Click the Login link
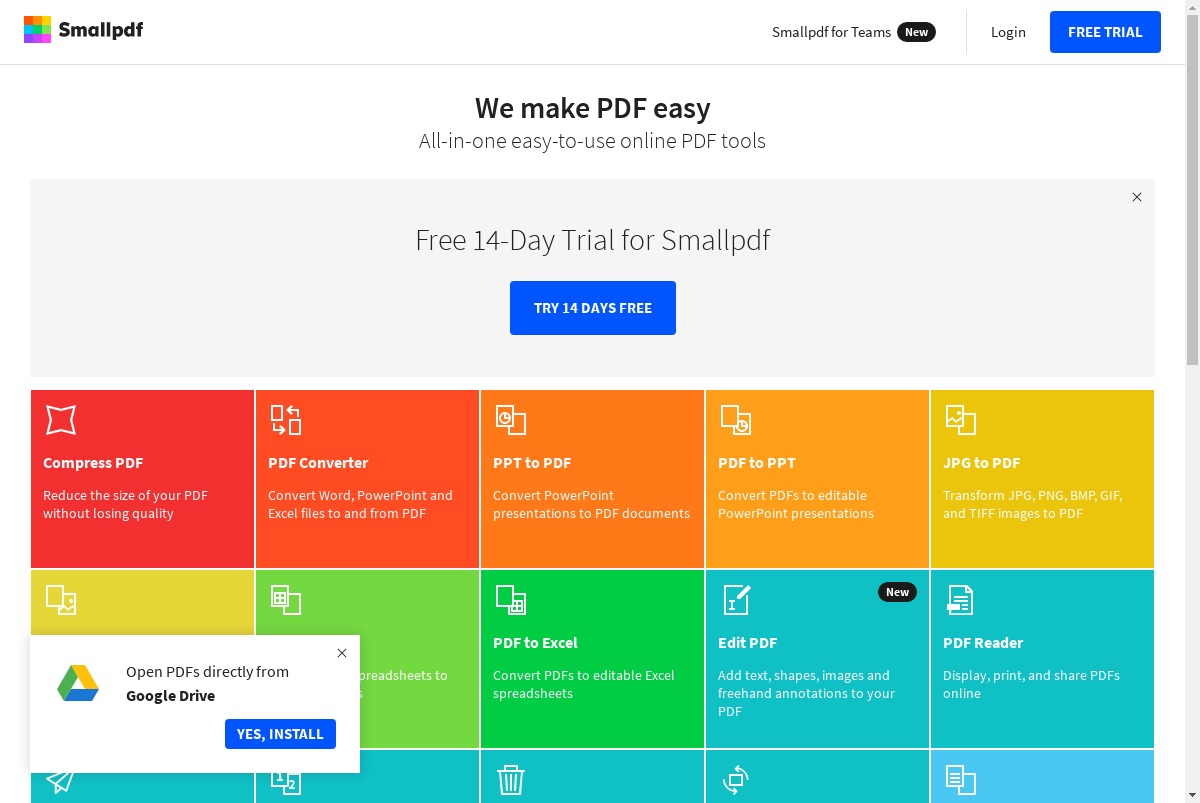Image resolution: width=1200 pixels, height=803 pixels. (1008, 32)
